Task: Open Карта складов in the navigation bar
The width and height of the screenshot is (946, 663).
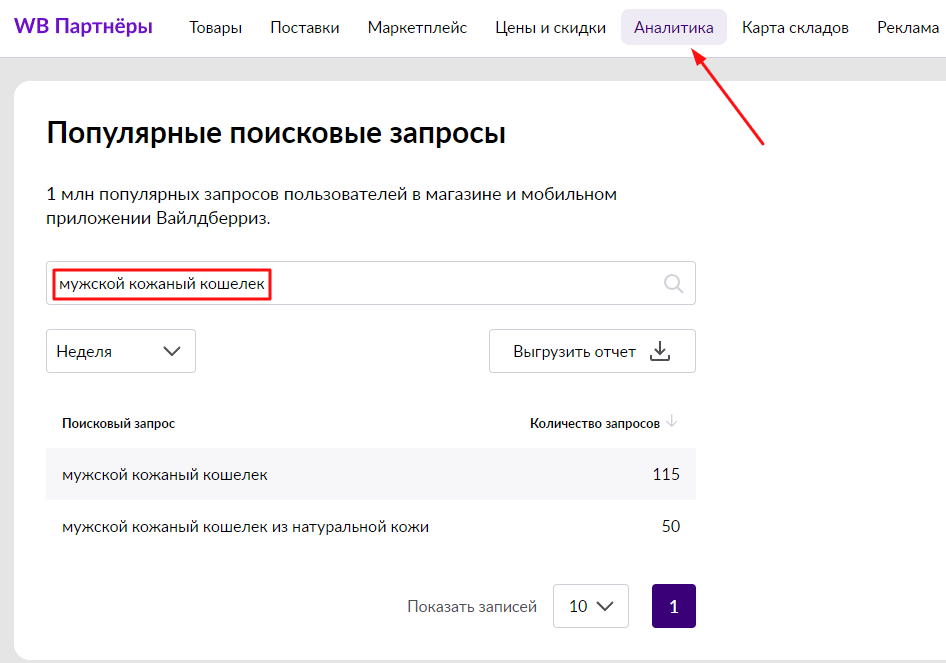Action: (x=795, y=28)
